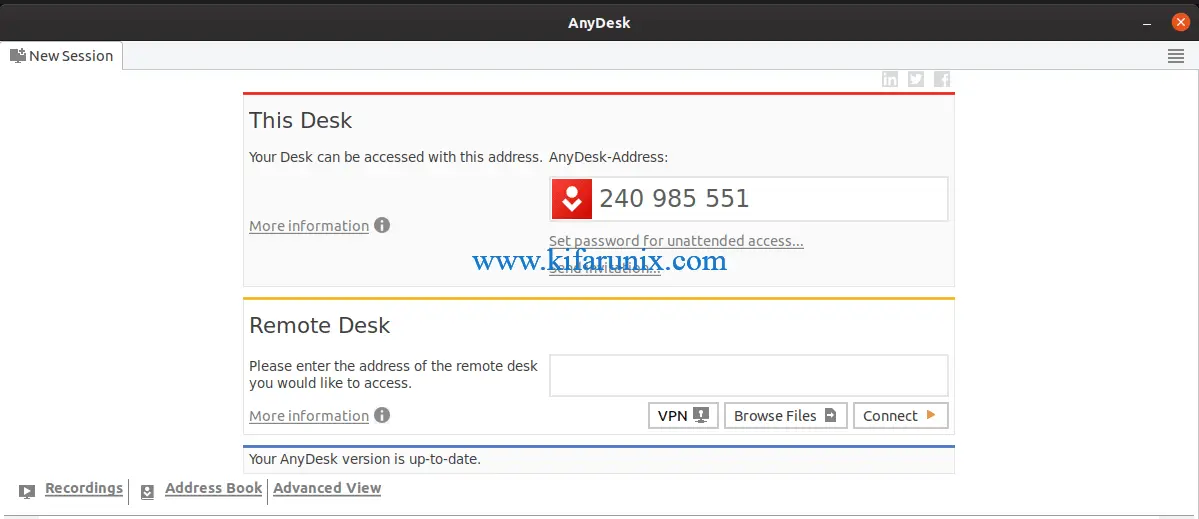Click the Address Book download icon
The height and width of the screenshot is (519, 1199).
pyautogui.click(x=147, y=491)
